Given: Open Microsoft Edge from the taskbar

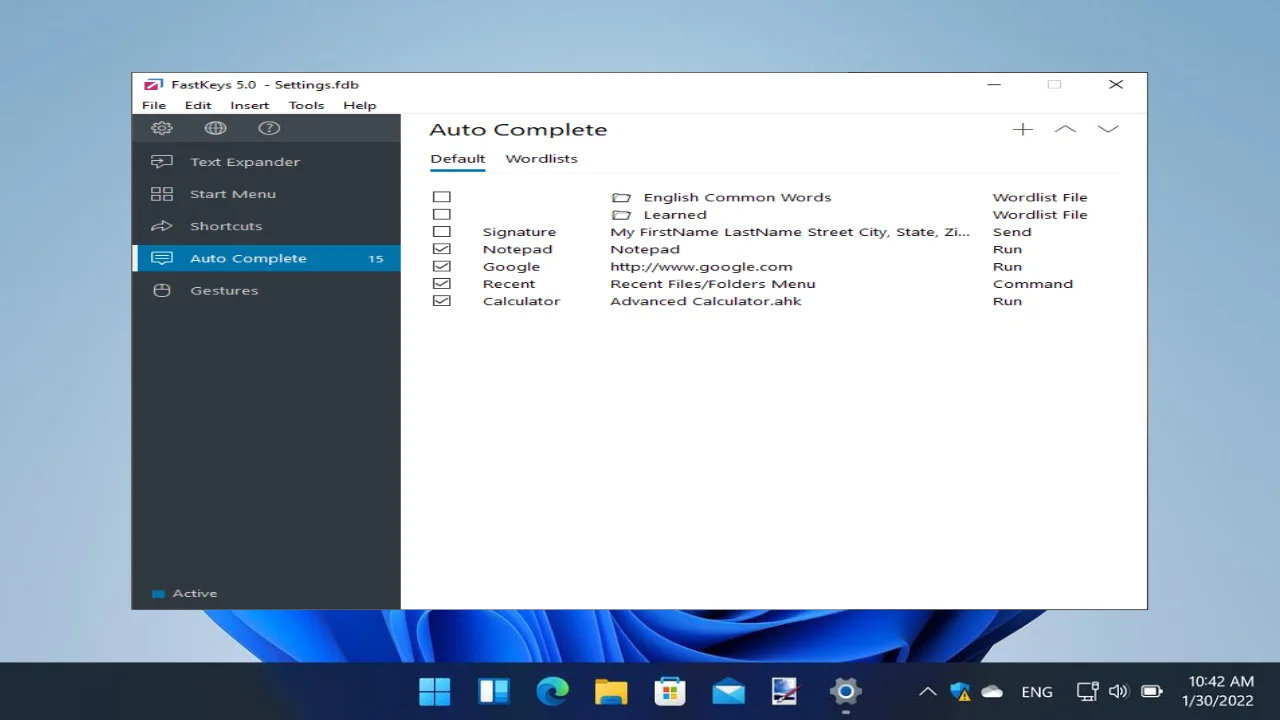Looking at the screenshot, I should [552, 691].
